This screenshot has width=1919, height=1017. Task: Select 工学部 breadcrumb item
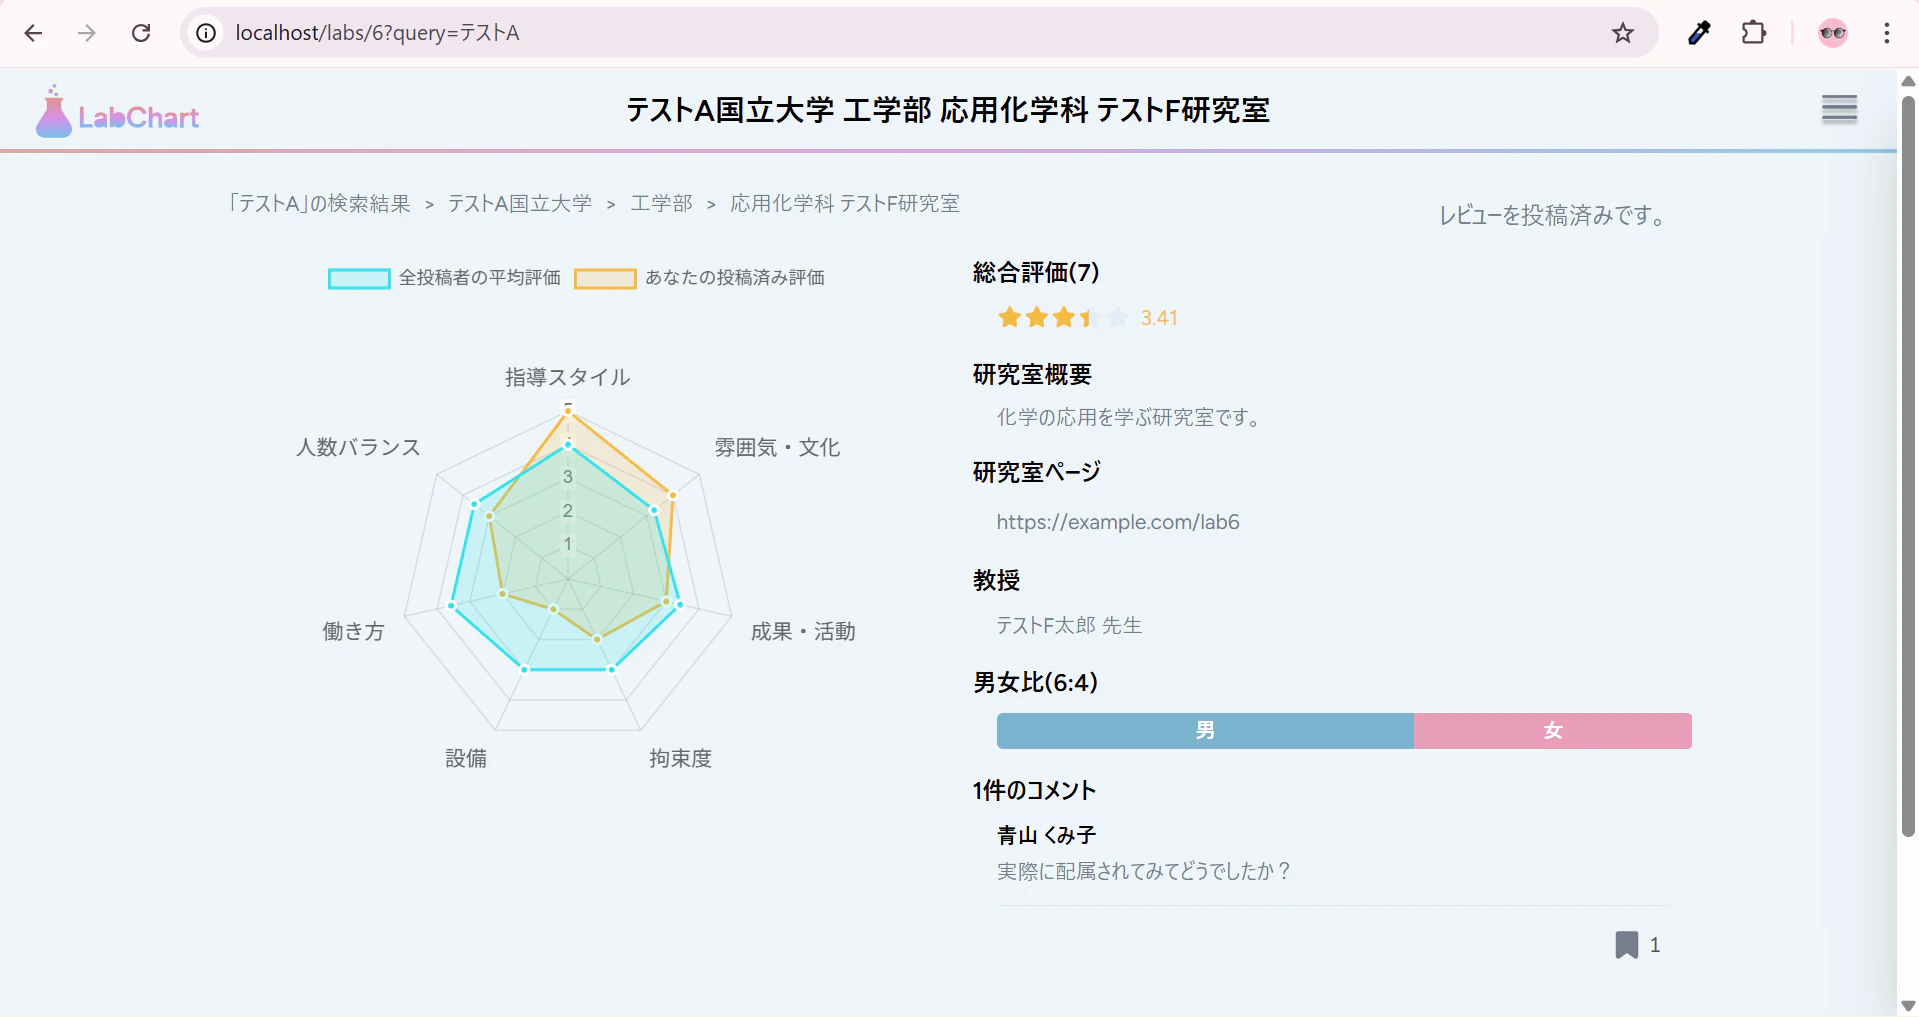[x=661, y=204]
